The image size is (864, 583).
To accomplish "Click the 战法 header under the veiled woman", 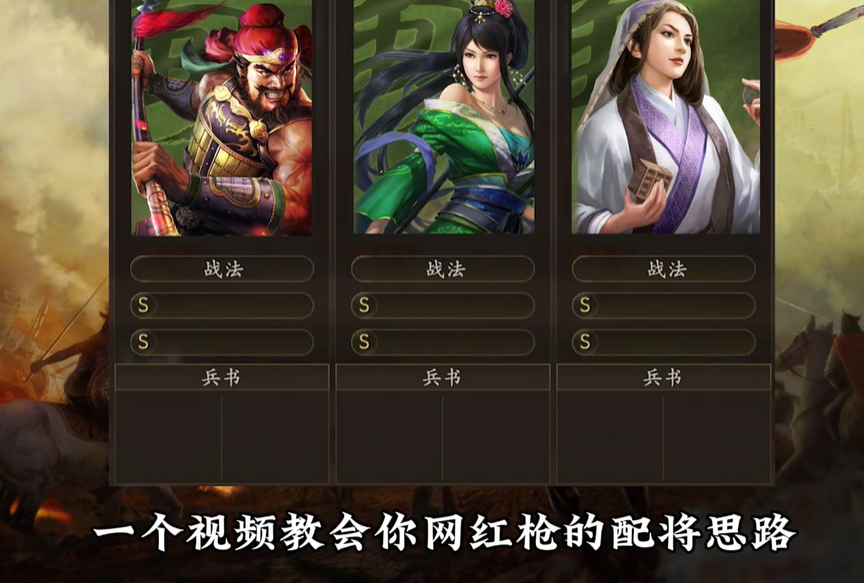I will (664, 269).
